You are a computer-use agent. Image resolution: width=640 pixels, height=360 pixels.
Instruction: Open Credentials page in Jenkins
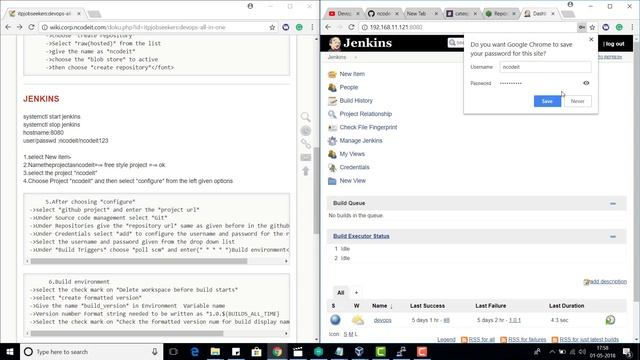[x=354, y=167]
